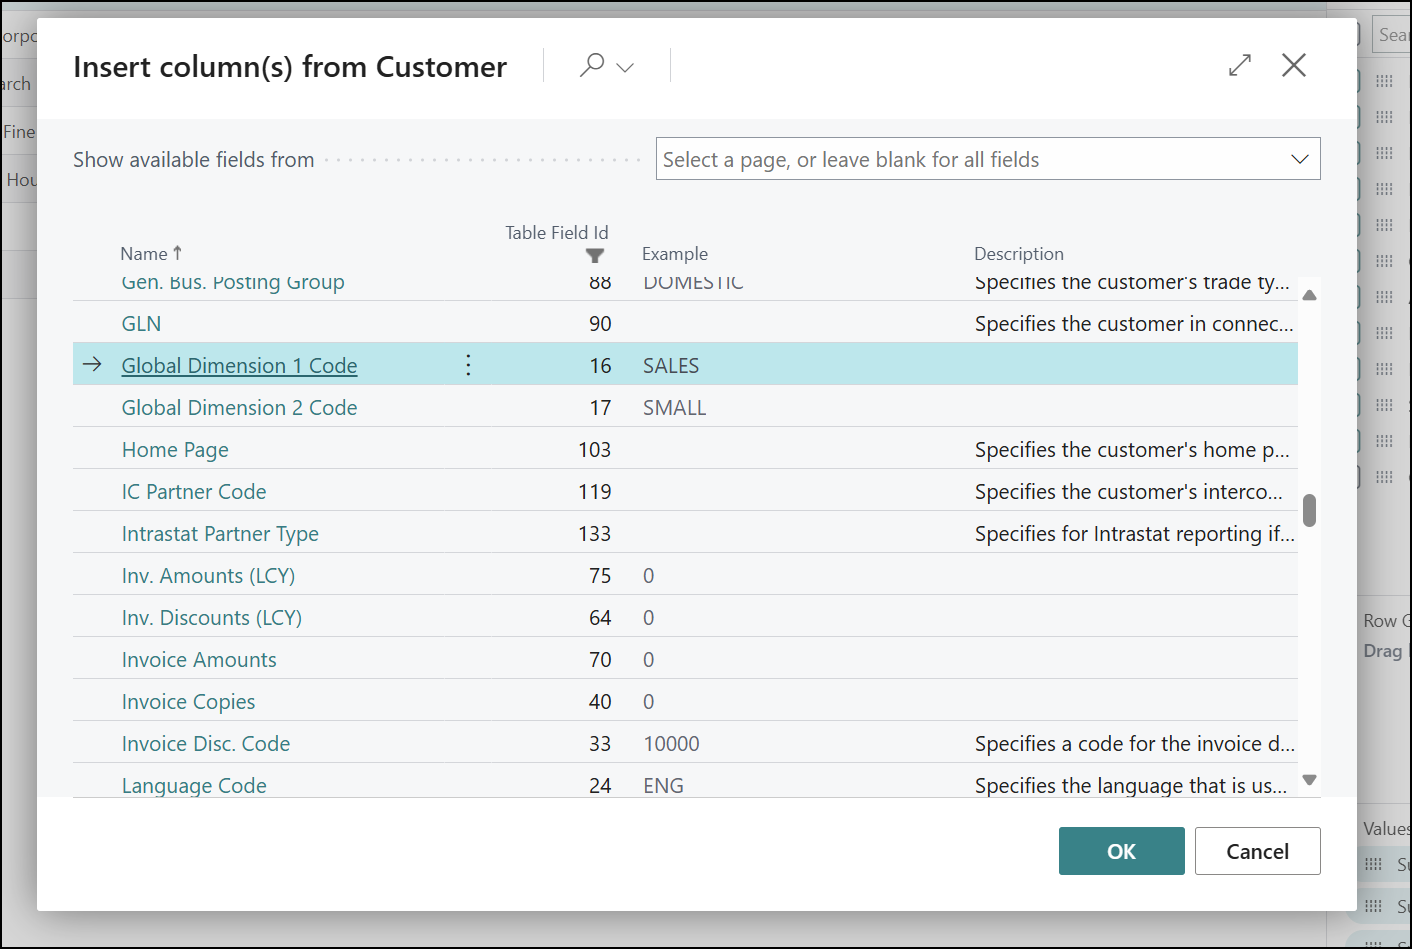Image resolution: width=1412 pixels, height=949 pixels.
Task: Choose the Invoice Copies field
Action: tap(188, 702)
